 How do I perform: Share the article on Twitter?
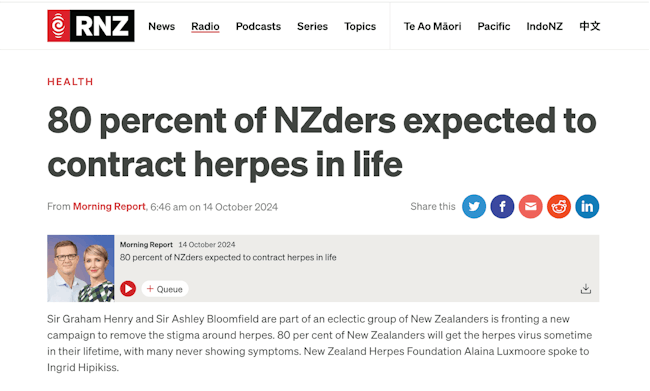(474, 206)
